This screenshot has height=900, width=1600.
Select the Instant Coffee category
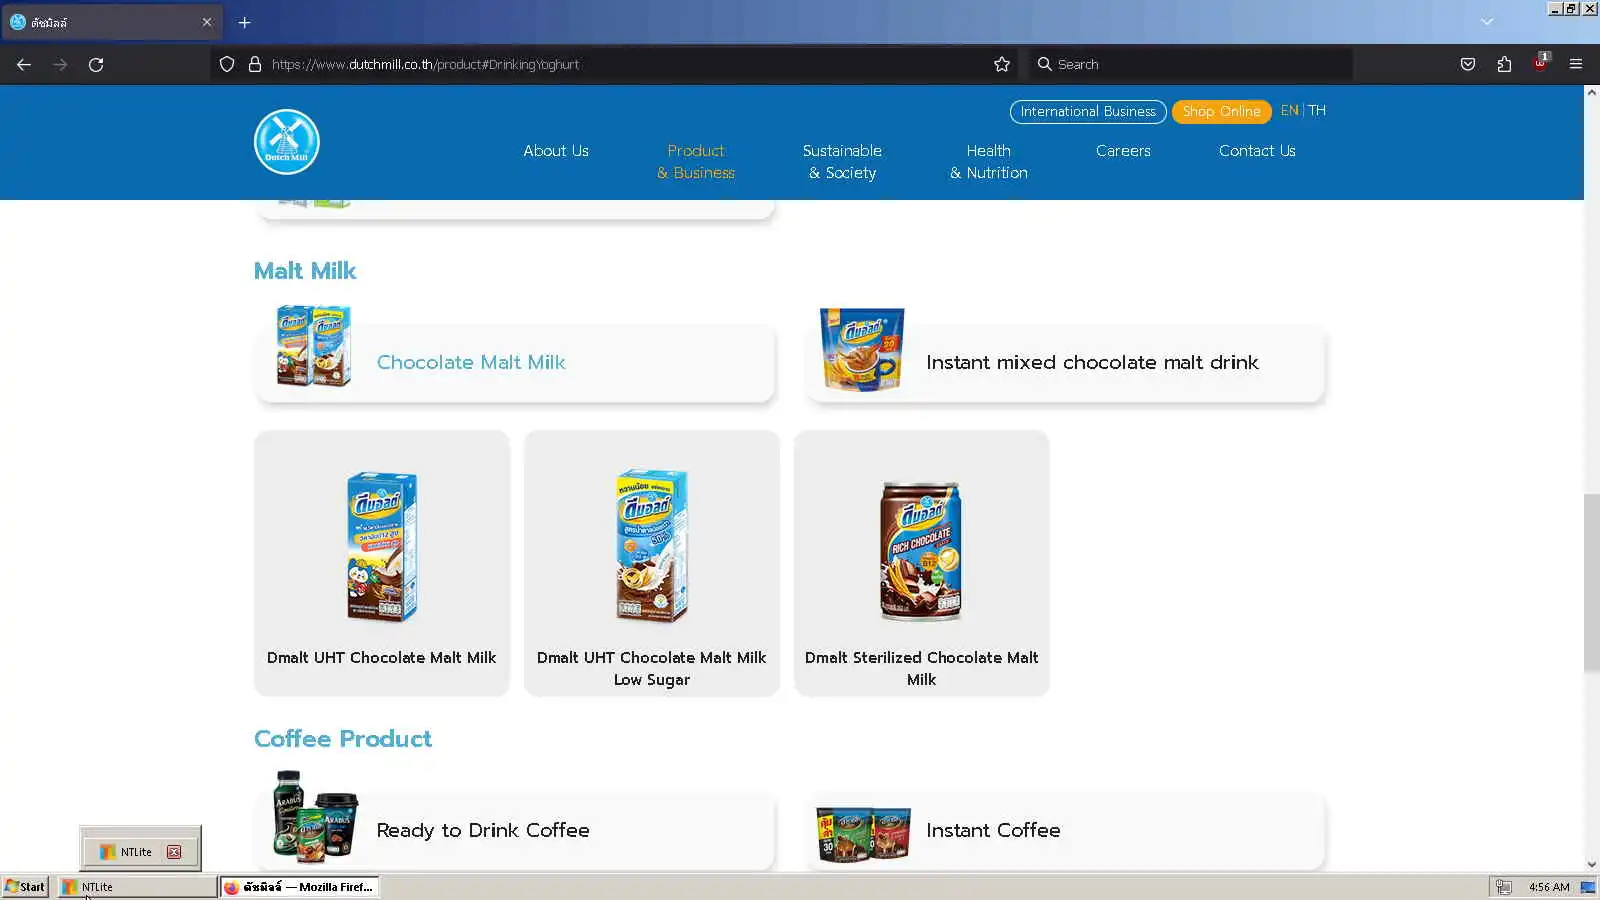tap(1065, 831)
